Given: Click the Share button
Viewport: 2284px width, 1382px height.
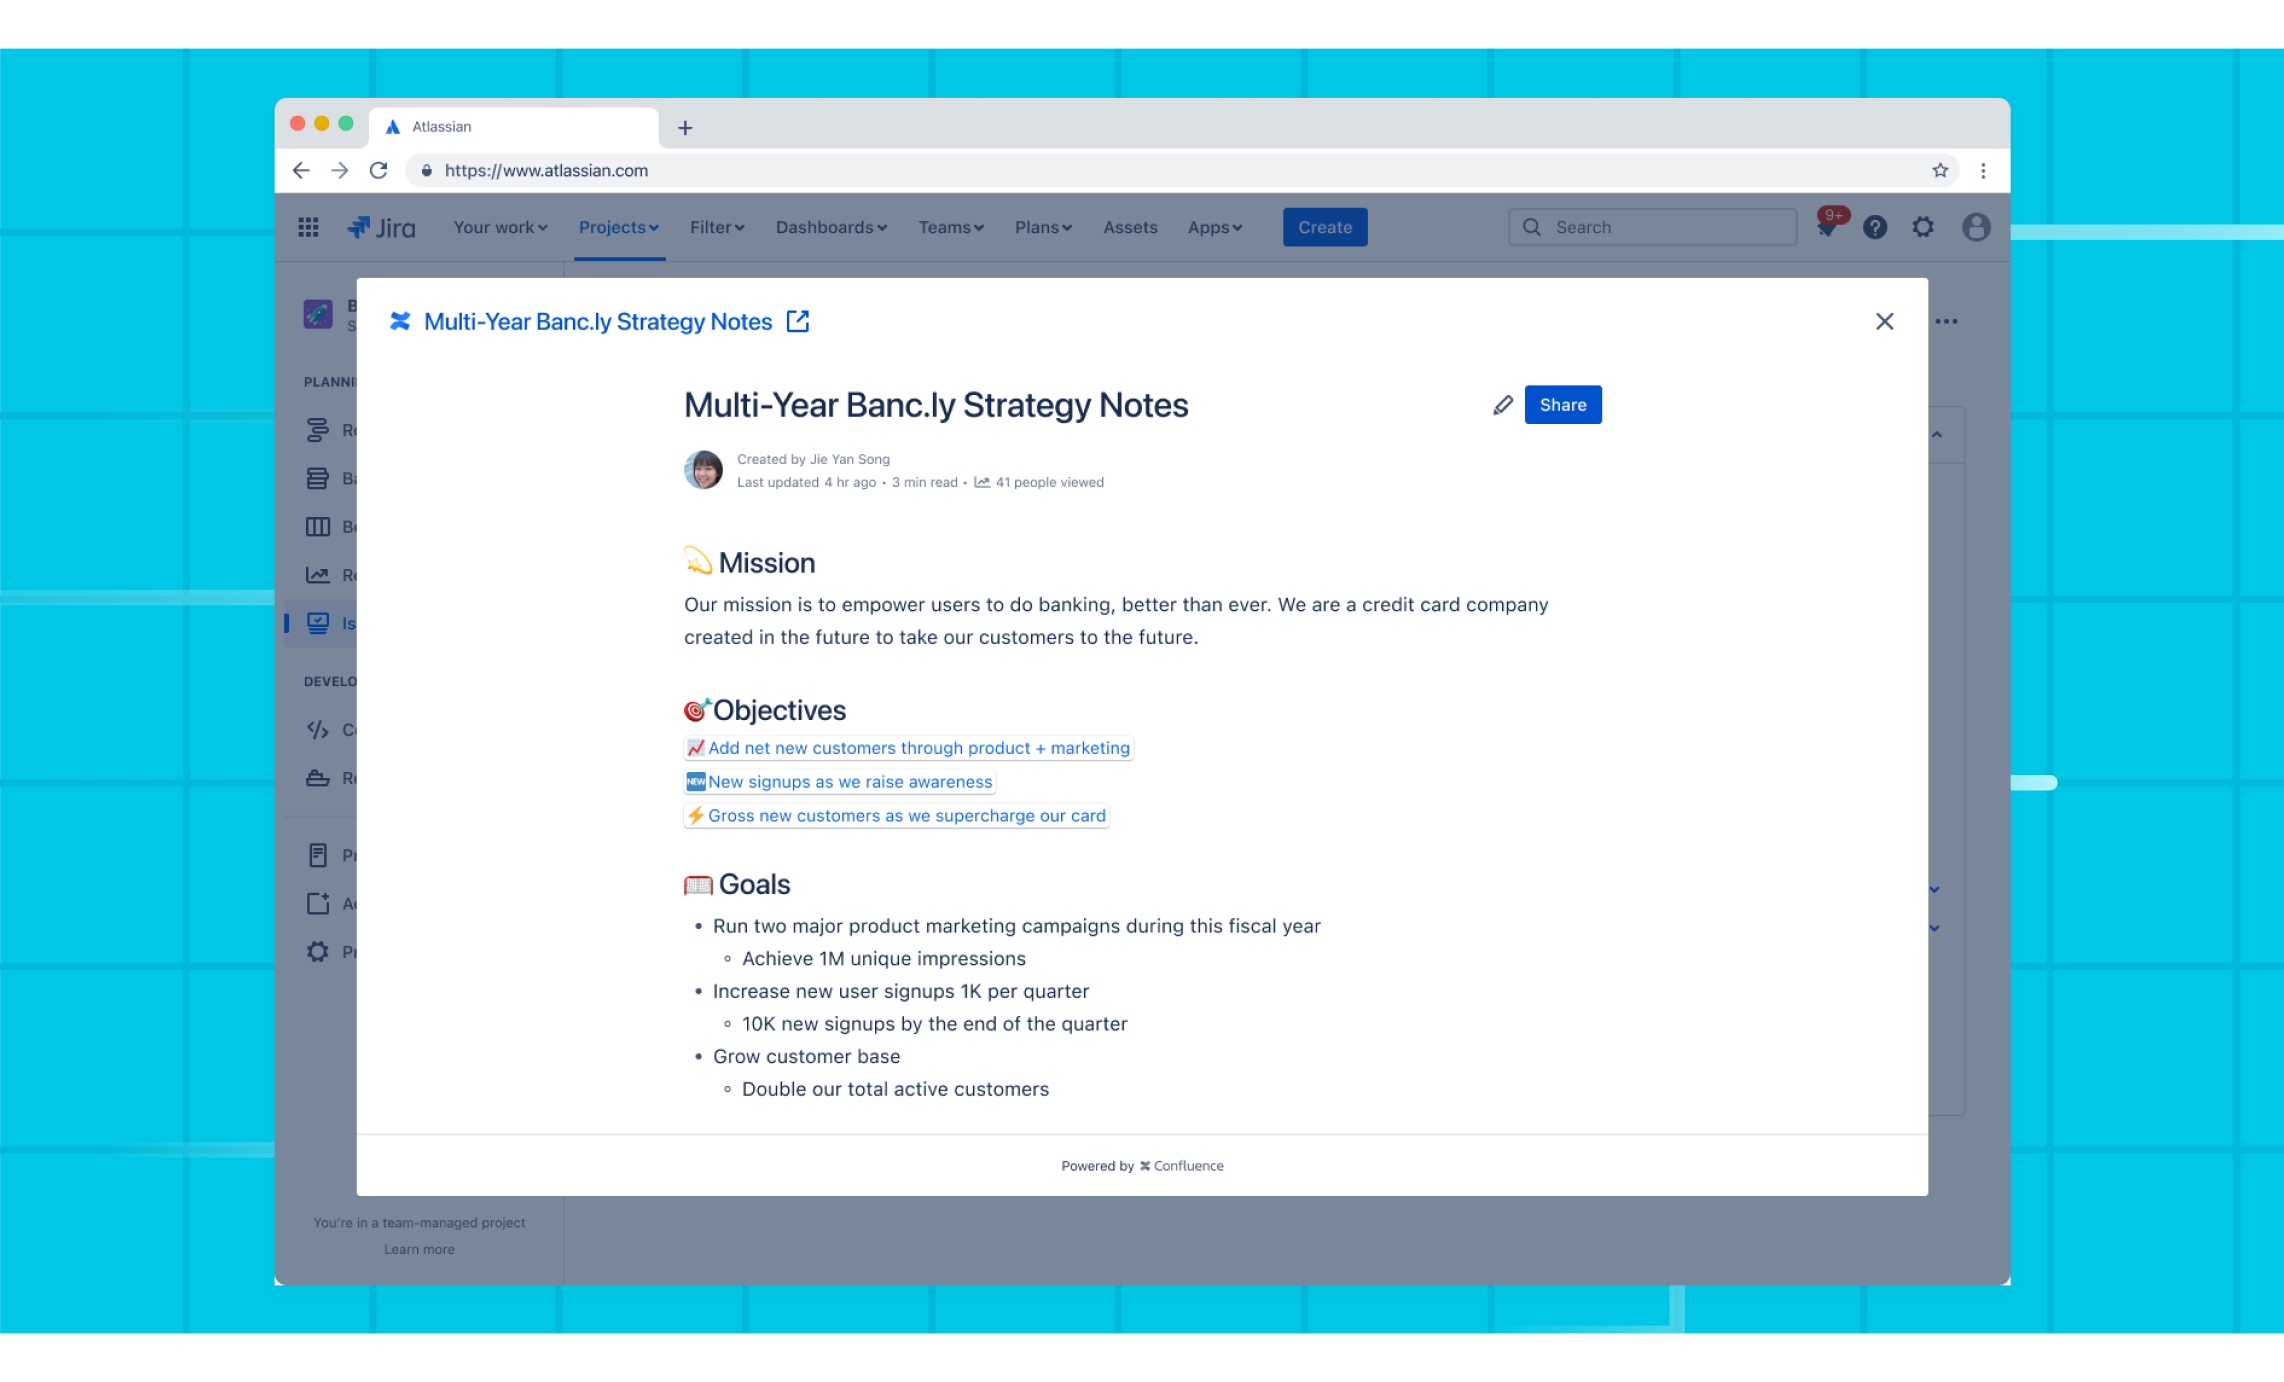Looking at the screenshot, I should click(1563, 403).
